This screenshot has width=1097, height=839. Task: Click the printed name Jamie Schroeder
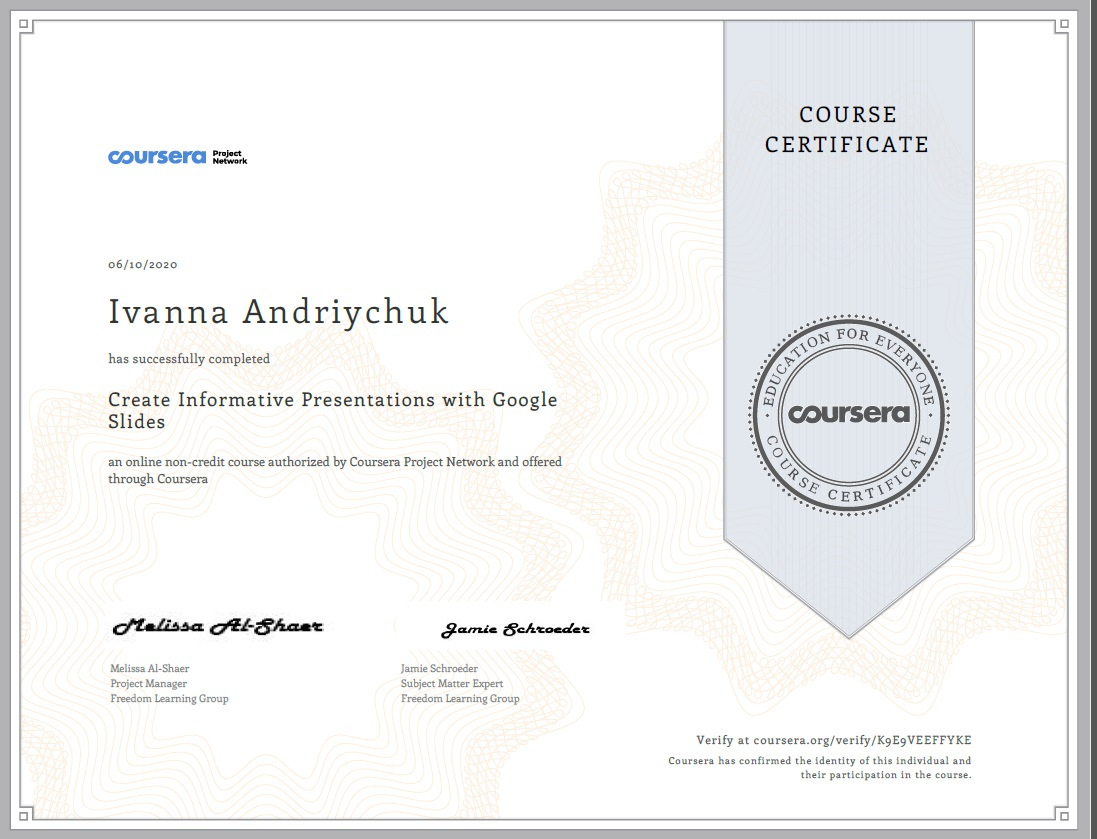[x=439, y=668]
